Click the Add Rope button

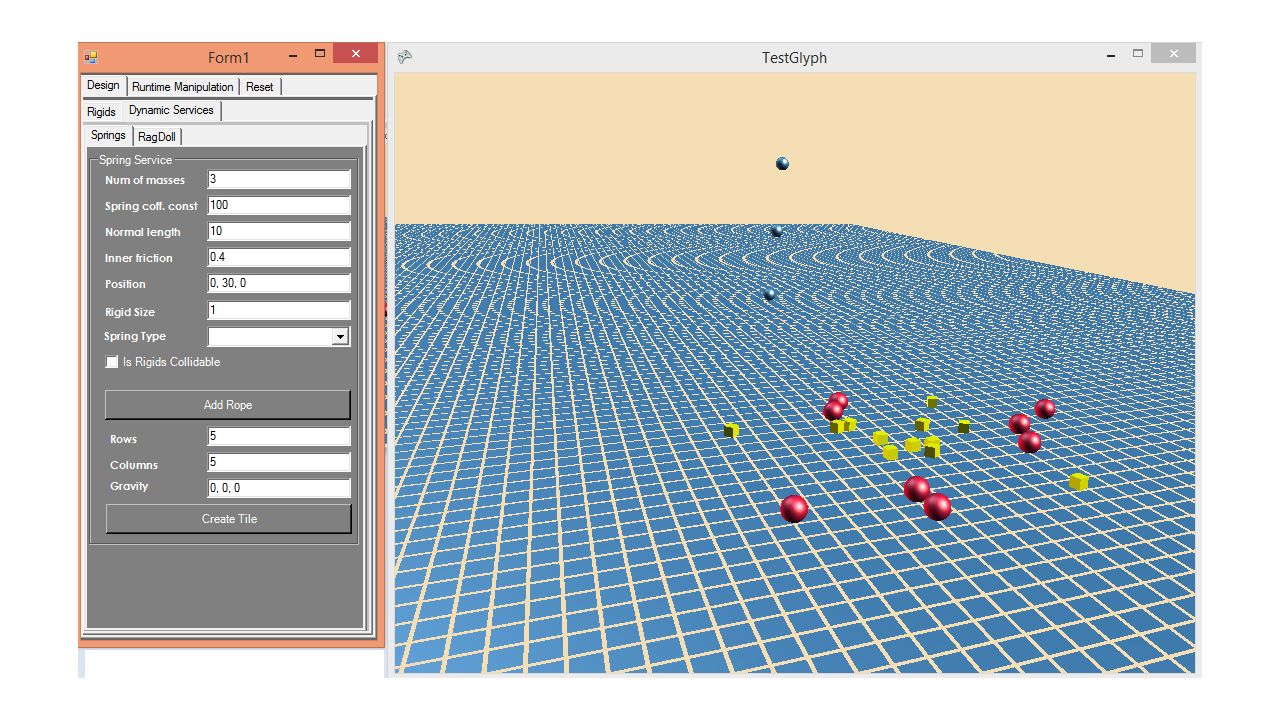(227, 404)
